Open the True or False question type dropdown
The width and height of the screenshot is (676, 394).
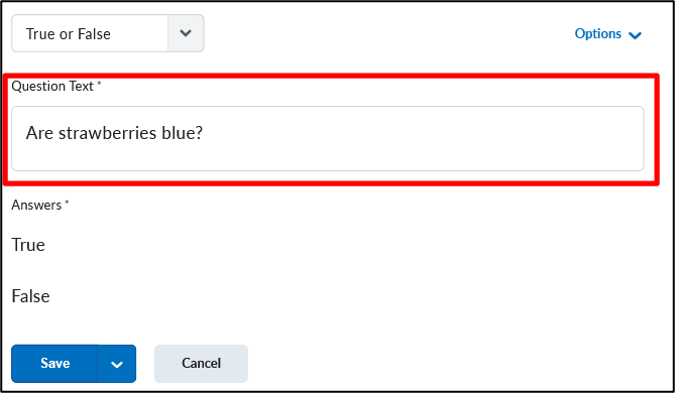[x=108, y=33]
